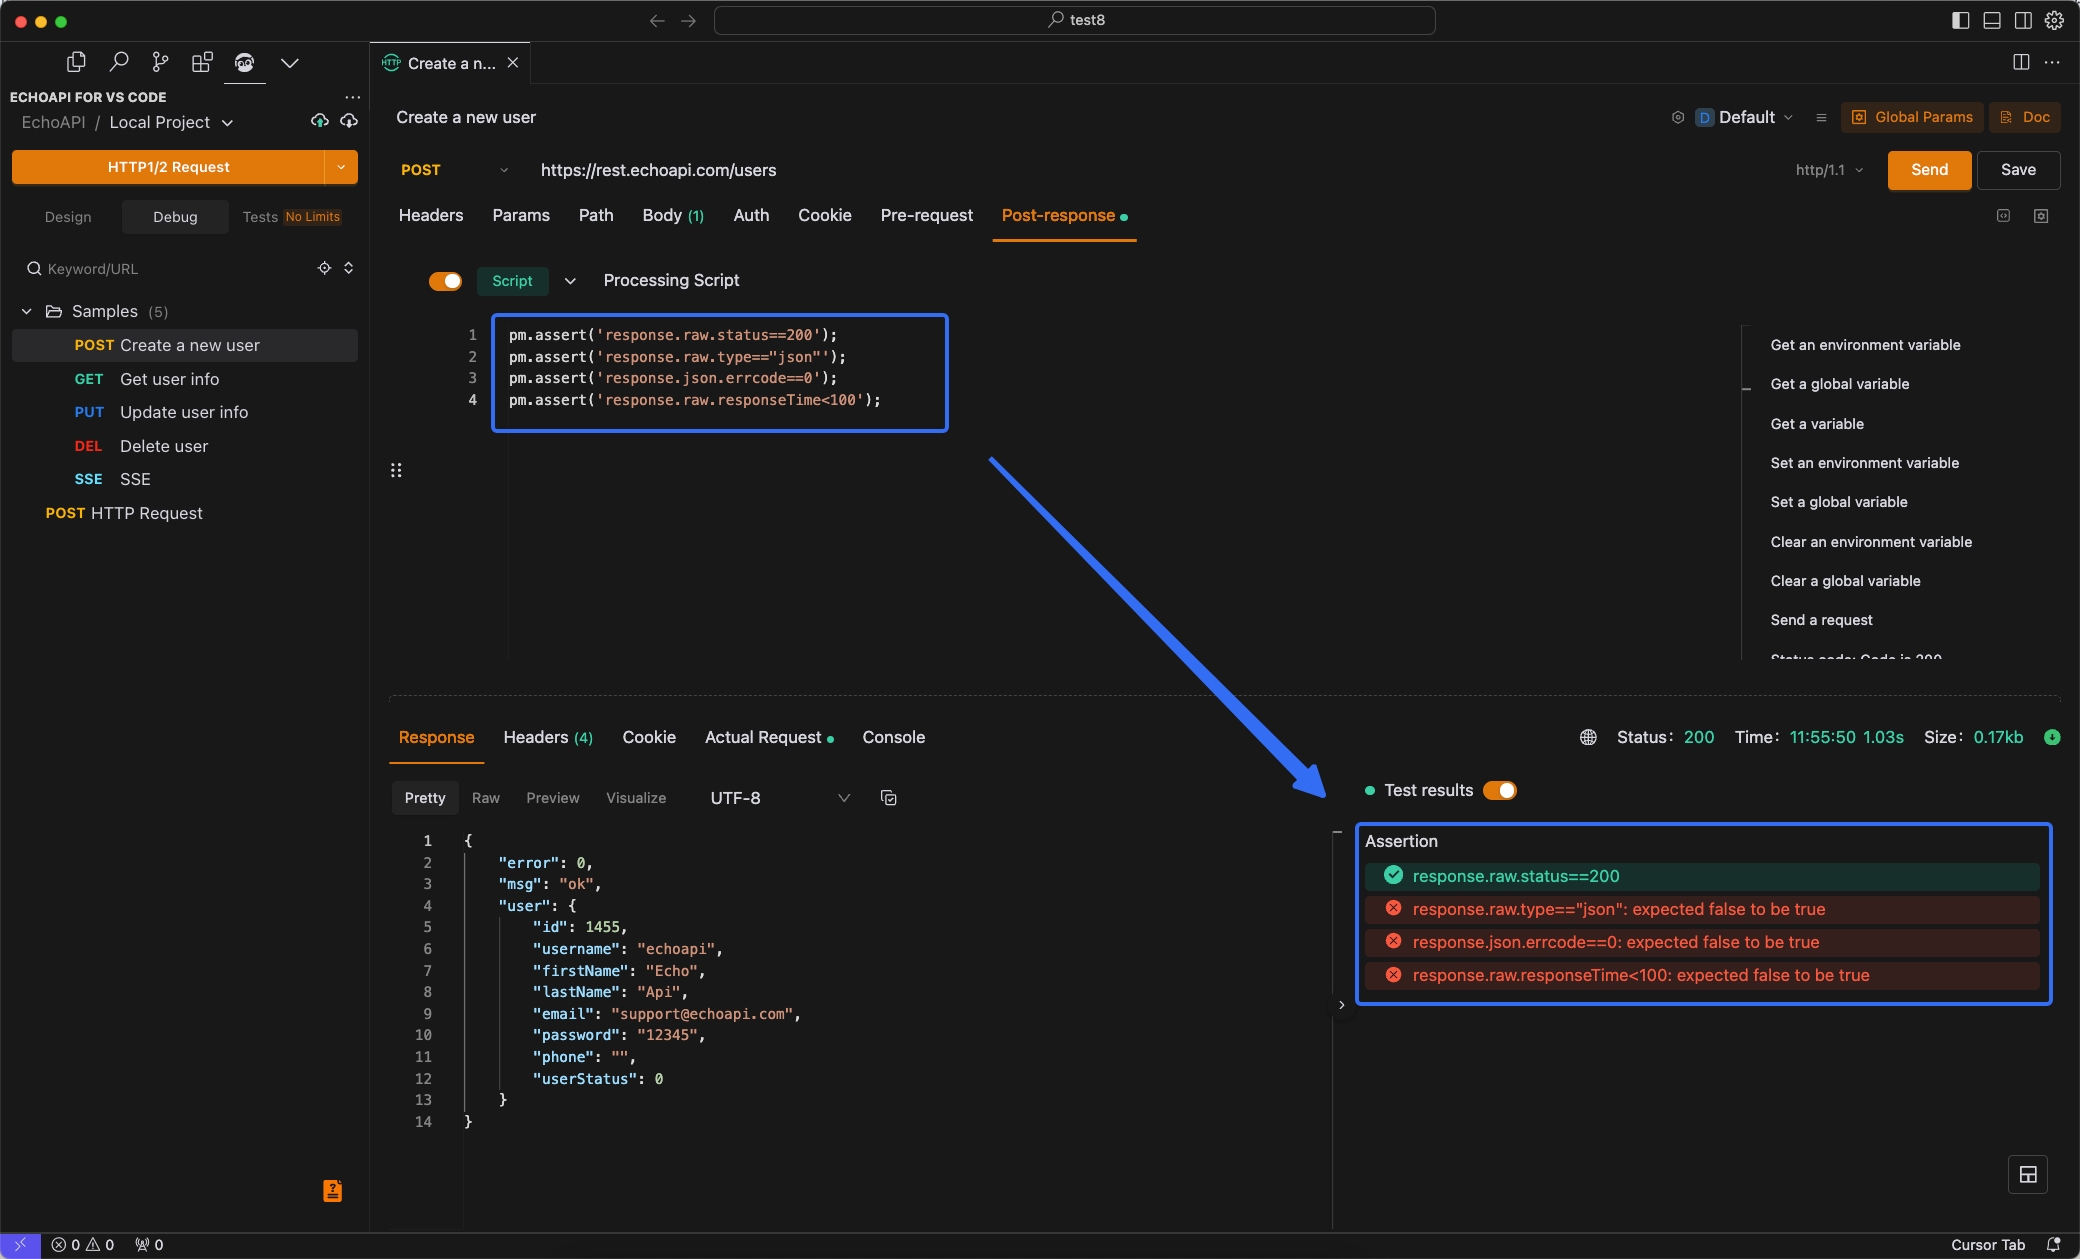Click the green status indicator after Size
This screenshot has width=2080, height=1259.
click(2052, 737)
